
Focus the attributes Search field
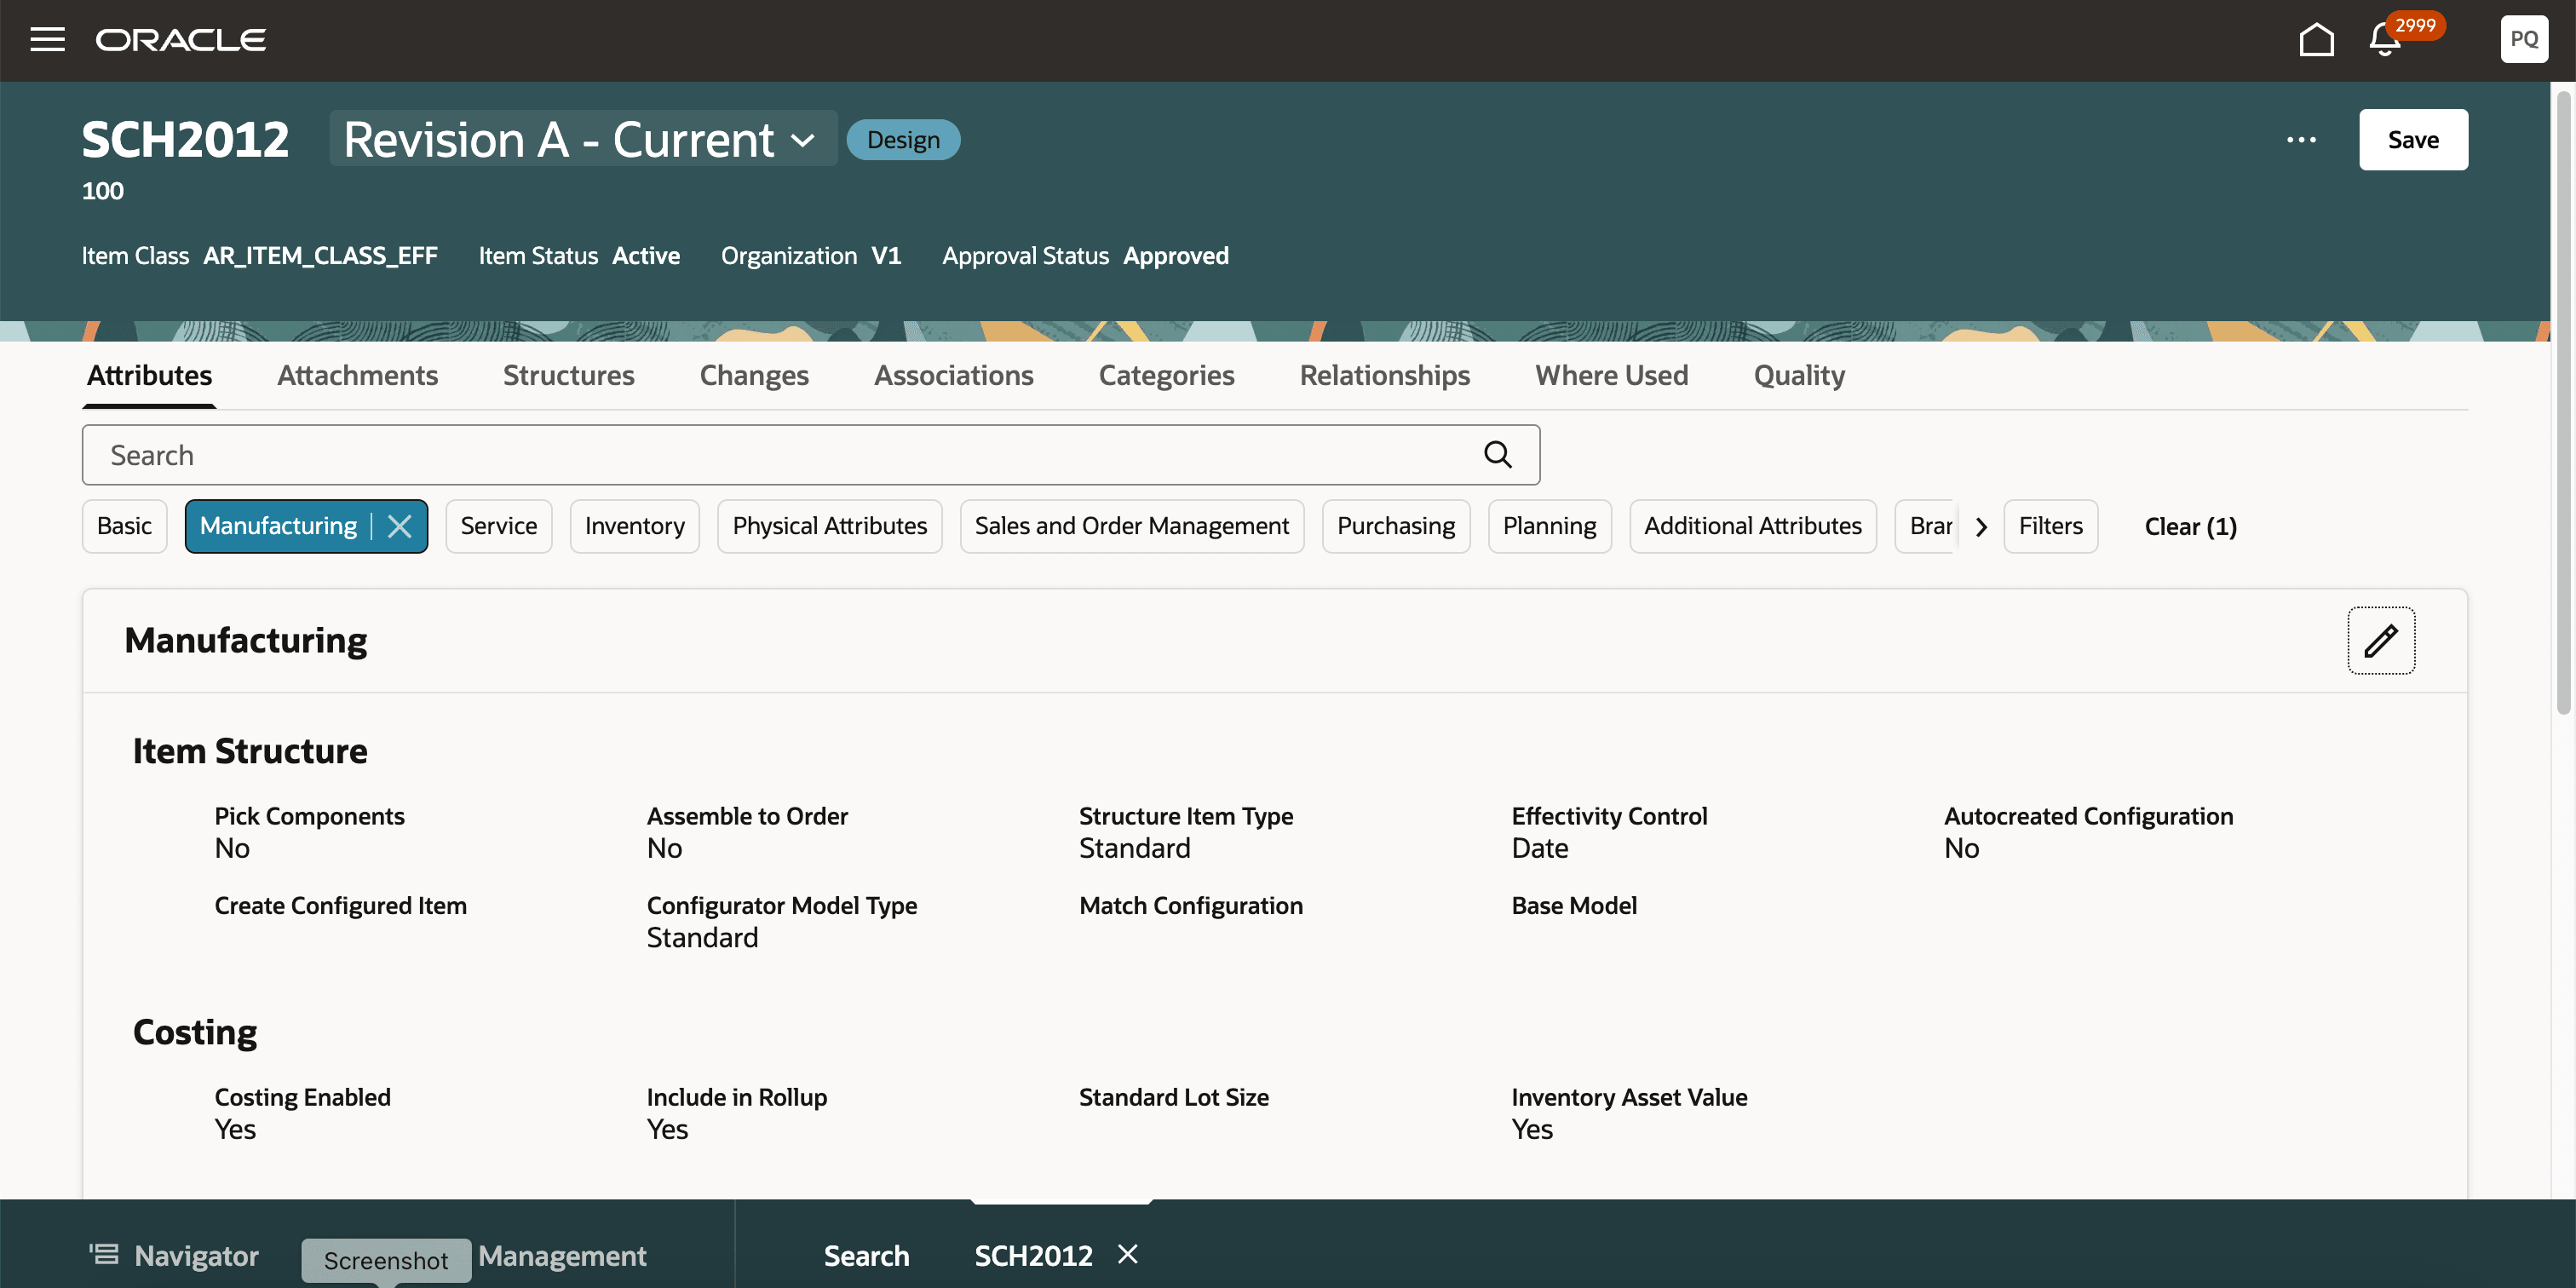pos(780,455)
